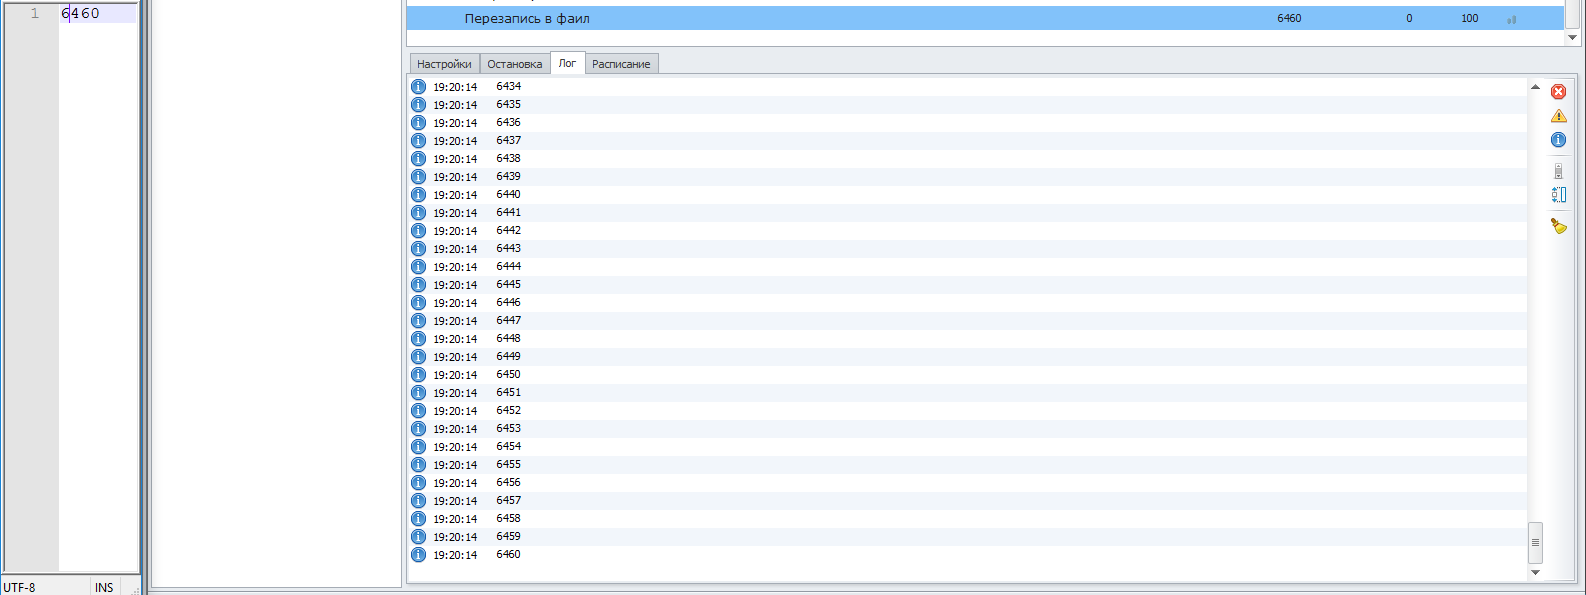This screenshot has height=595, width=1586.
Task: Select log message 6444
Action: (x=508, y=267)
